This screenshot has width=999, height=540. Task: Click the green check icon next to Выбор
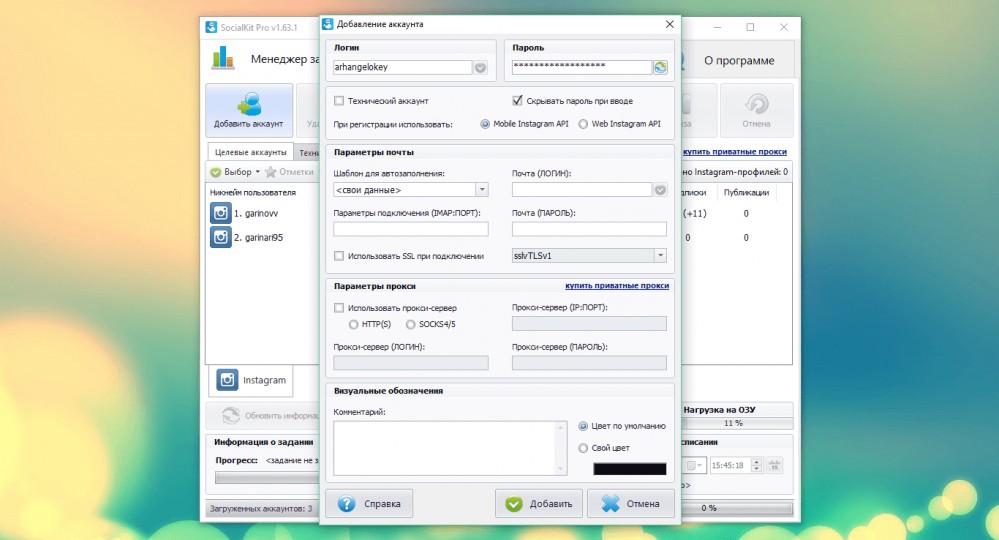(x=215, y=172)
